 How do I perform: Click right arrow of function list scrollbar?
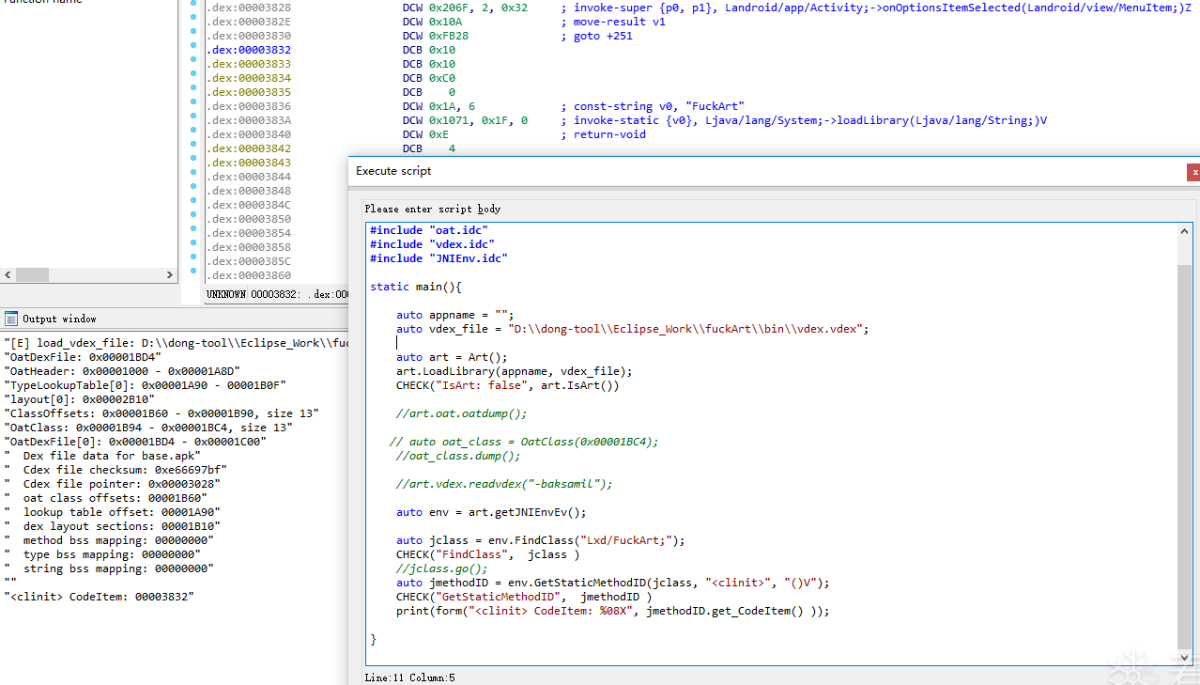point(169,275)
